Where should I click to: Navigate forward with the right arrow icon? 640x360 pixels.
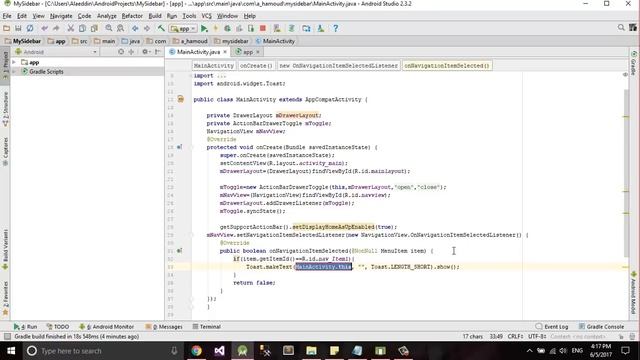click(x=147, y=28)
